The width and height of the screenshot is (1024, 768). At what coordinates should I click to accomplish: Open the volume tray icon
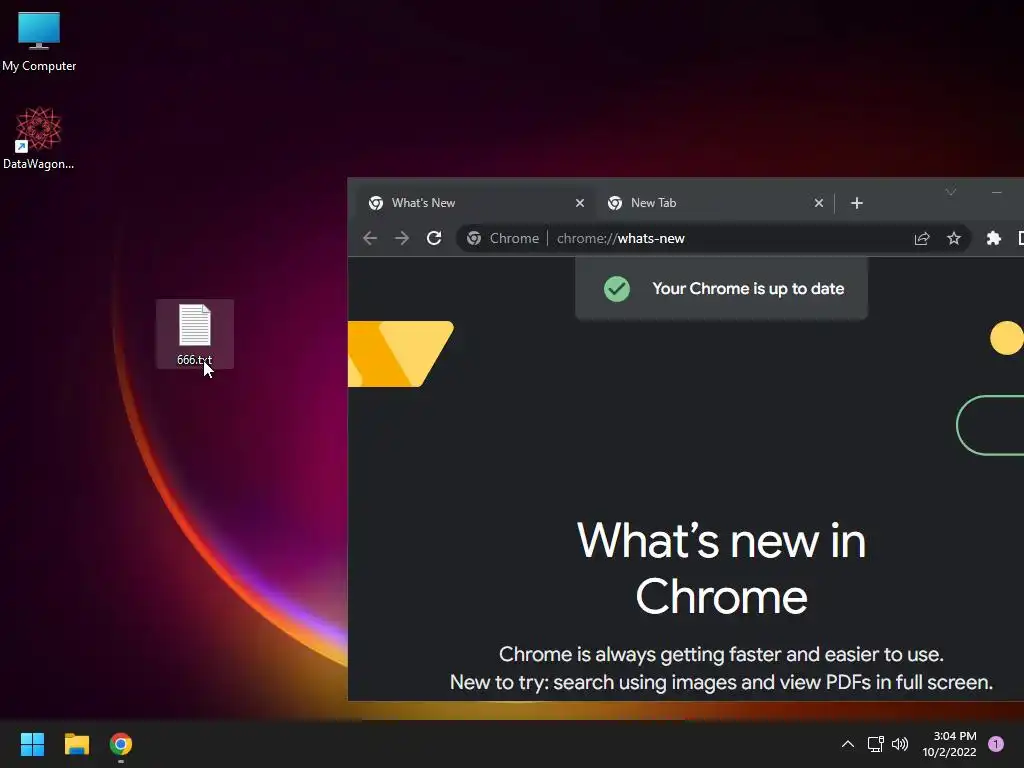pos(900,744)
